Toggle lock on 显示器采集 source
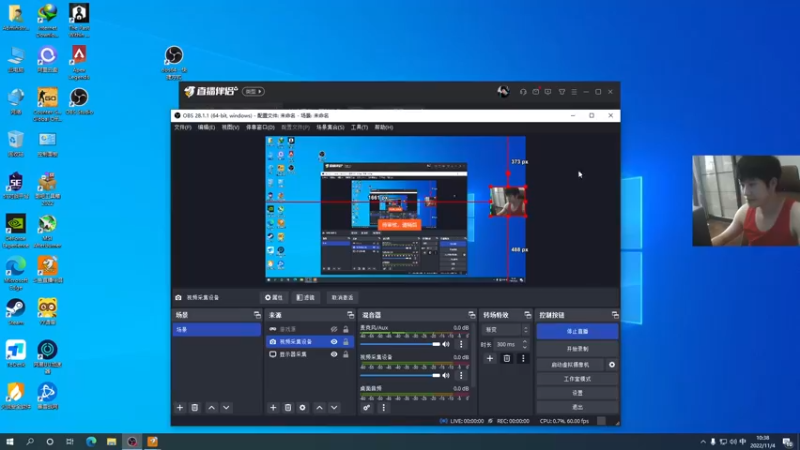Screen dimensions: 800x450 coord(346,354)
